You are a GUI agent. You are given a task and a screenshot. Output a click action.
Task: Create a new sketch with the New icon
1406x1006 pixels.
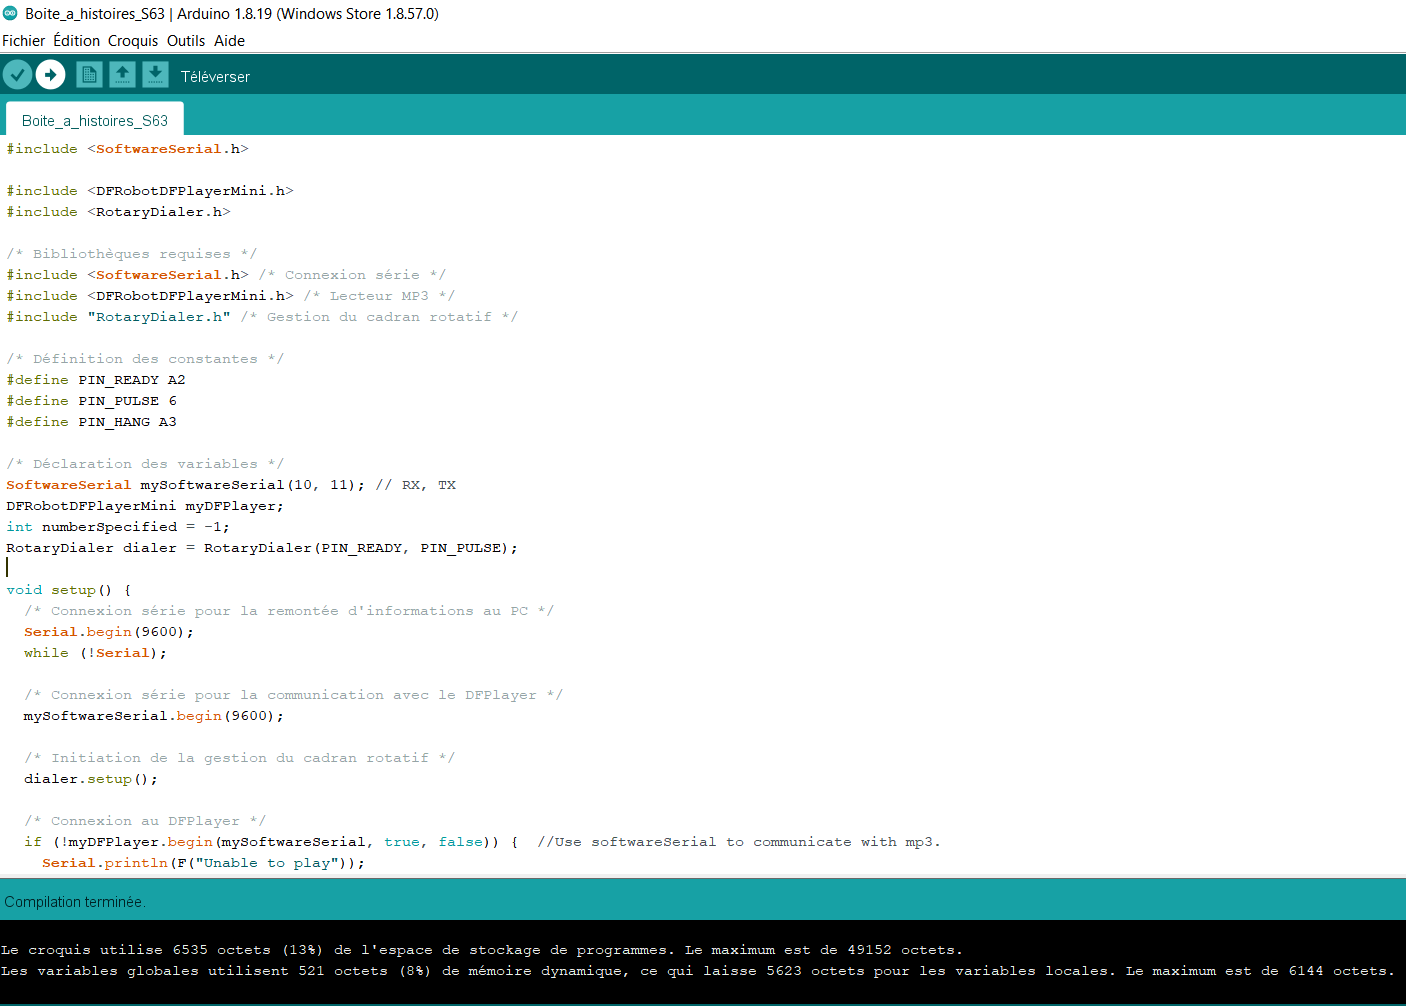point(89,75)
